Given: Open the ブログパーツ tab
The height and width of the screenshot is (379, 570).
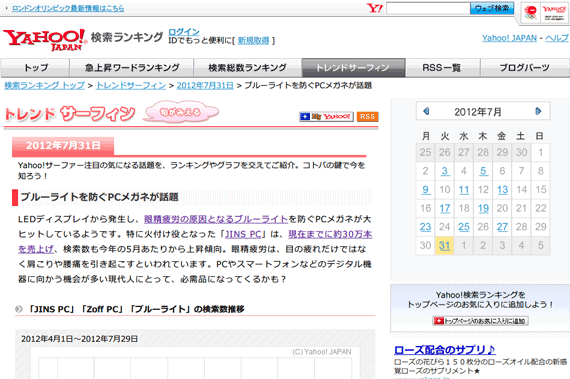Looking at the screenshot, I should point(525,68).
